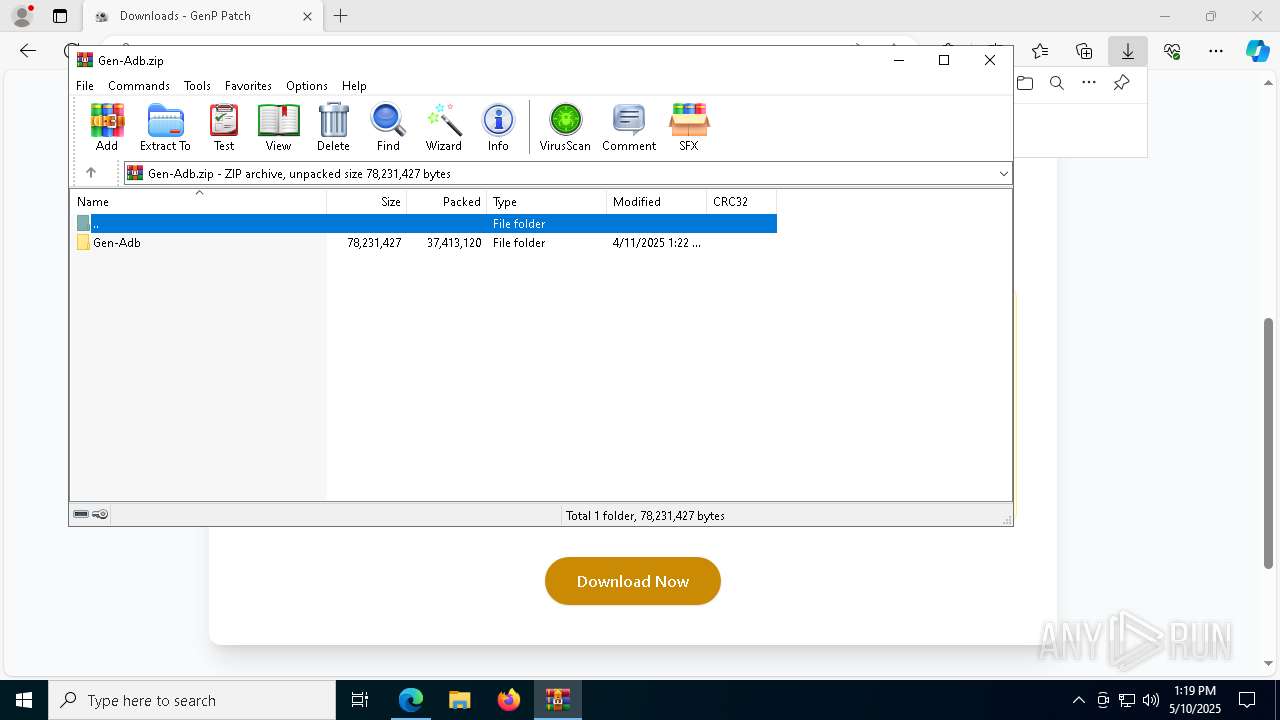The width and height of the screenshot is (1280, 720).
Task: Click the key password icon in status bar
Action: tap(100, 514)
